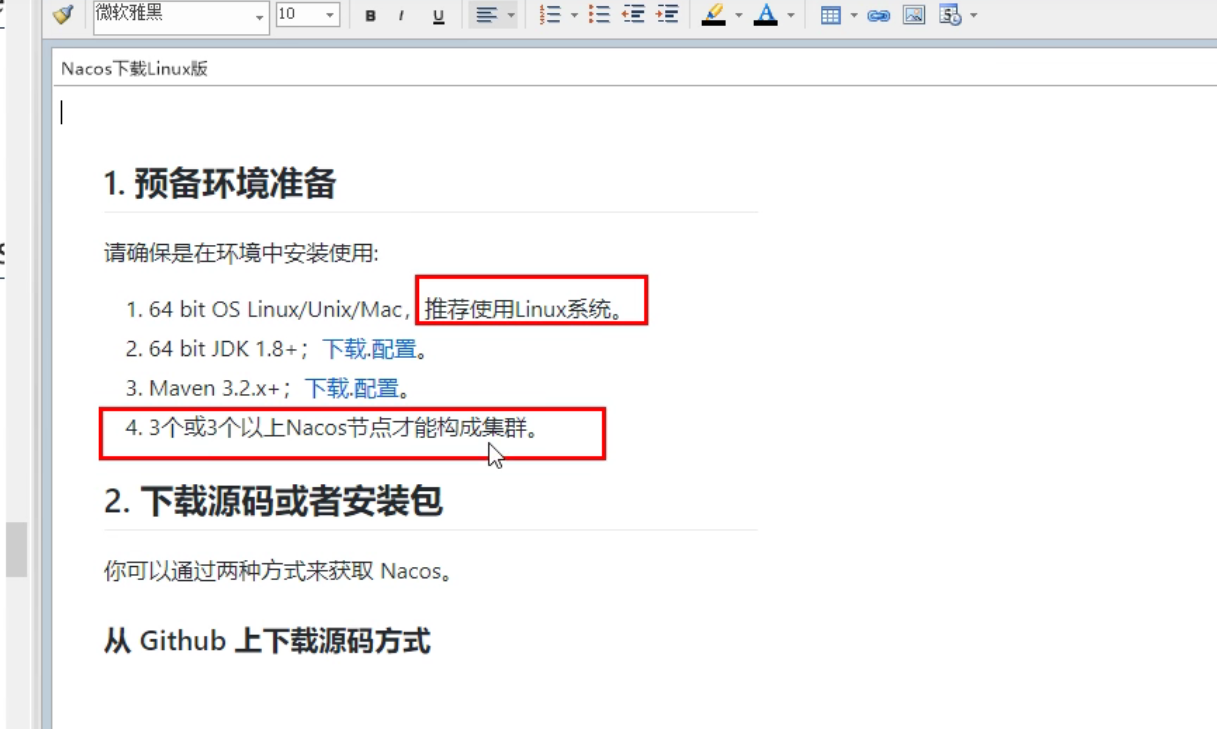1217x729 pixels.
Task: Click the text 64 bit OS Linux/Unix/Mac
Action: pyautogui.click(x=275, y=310)
